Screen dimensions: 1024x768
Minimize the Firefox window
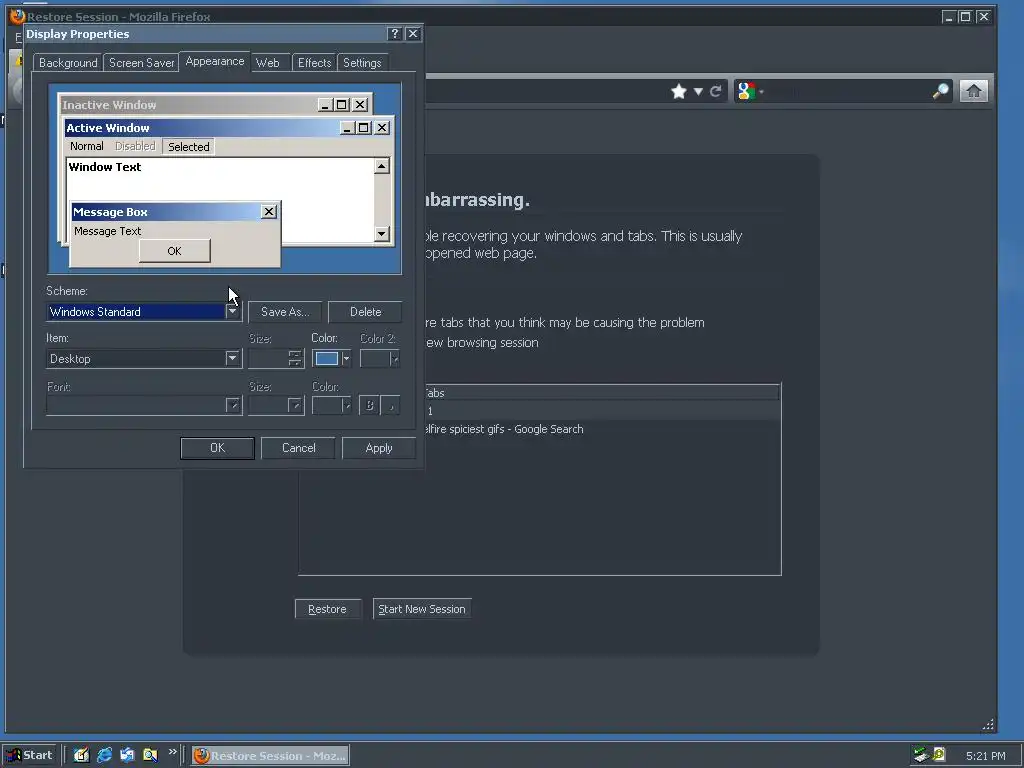pos(948,17)
